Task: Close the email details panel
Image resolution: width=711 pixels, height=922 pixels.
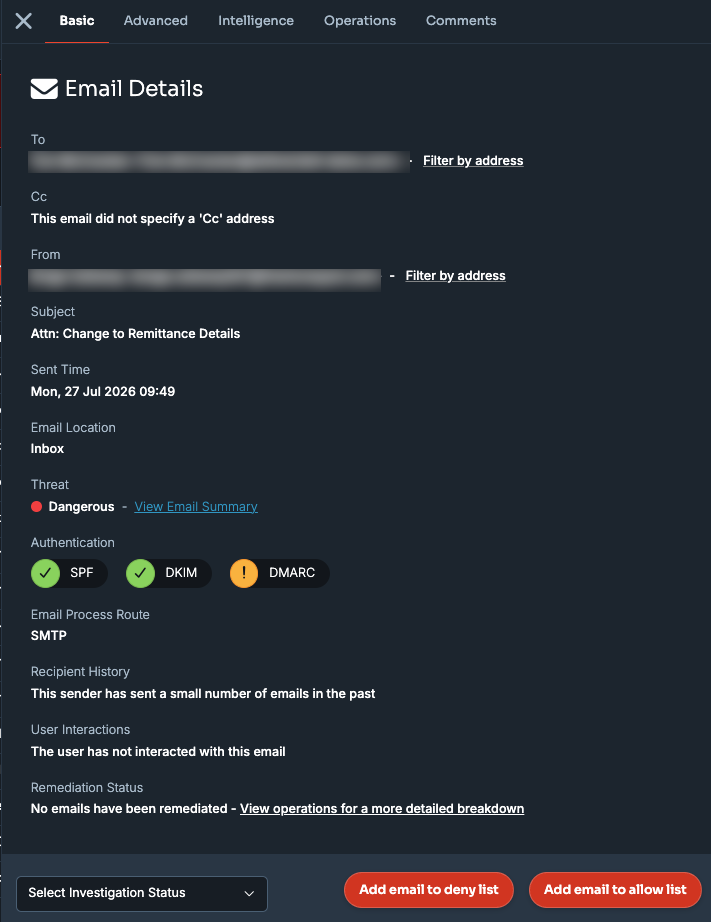Action: 24,21
